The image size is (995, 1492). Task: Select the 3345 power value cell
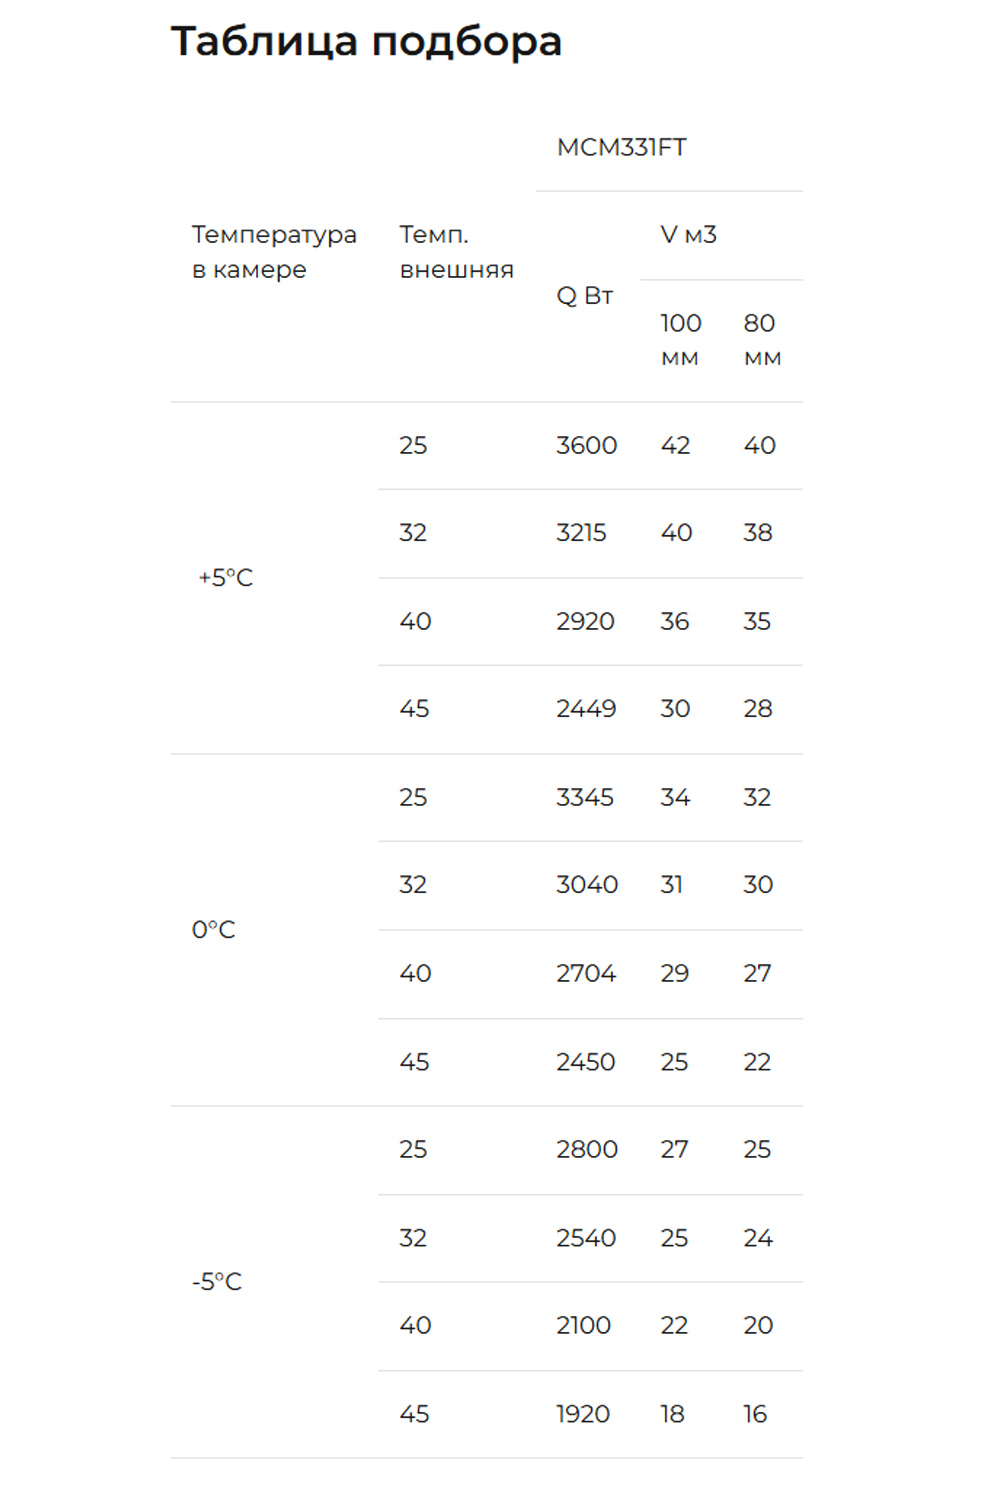pos(585,798)
